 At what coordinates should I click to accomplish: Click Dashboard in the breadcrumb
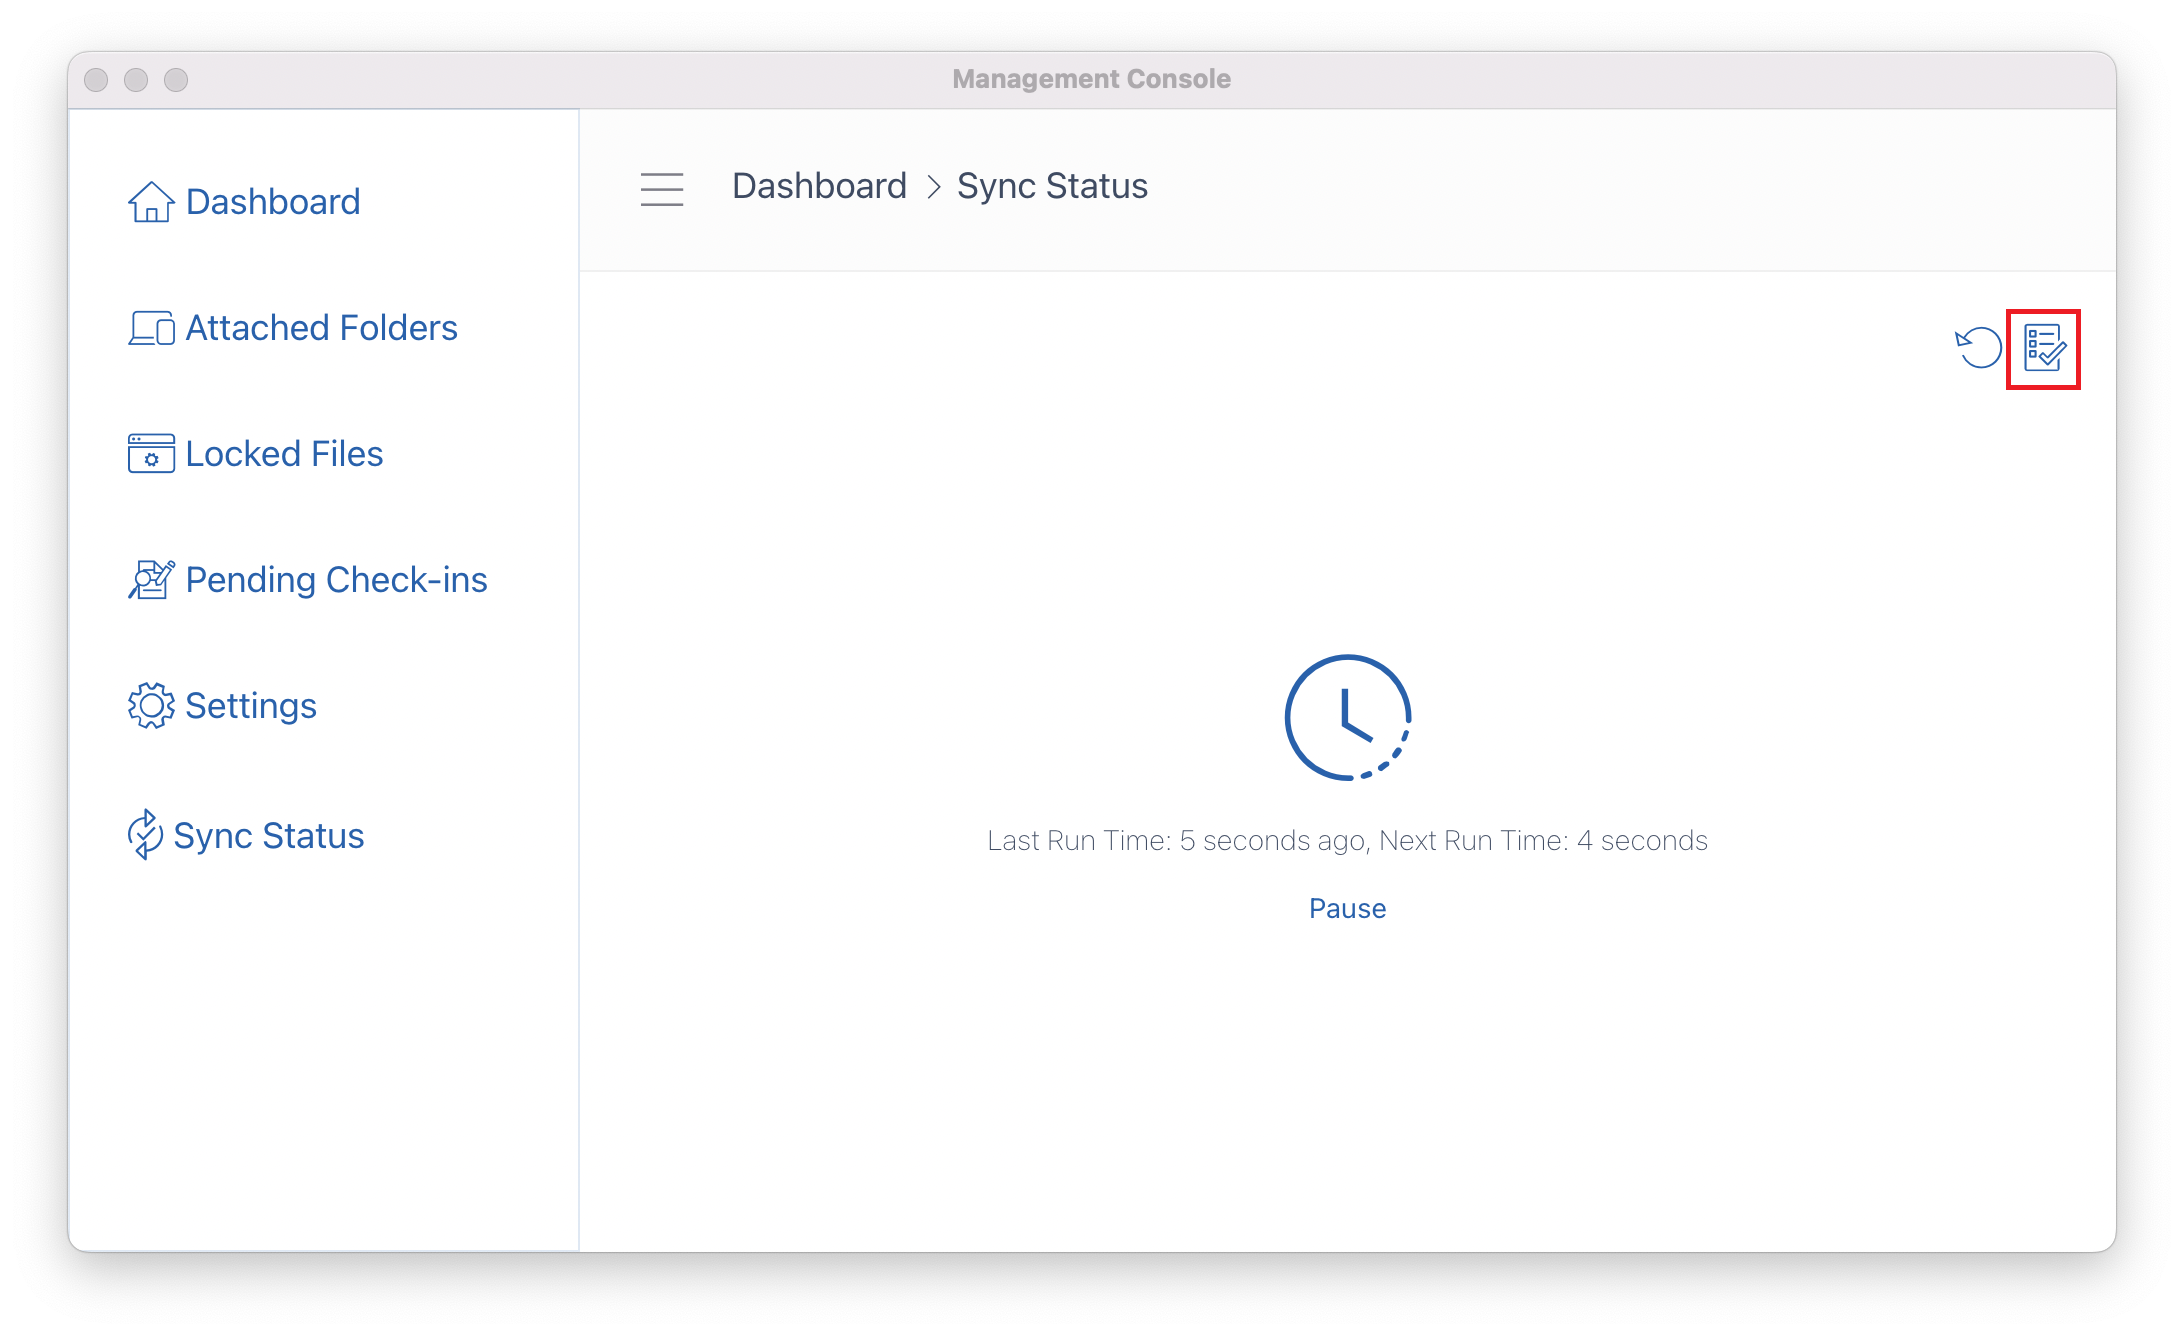coord(819,186)
